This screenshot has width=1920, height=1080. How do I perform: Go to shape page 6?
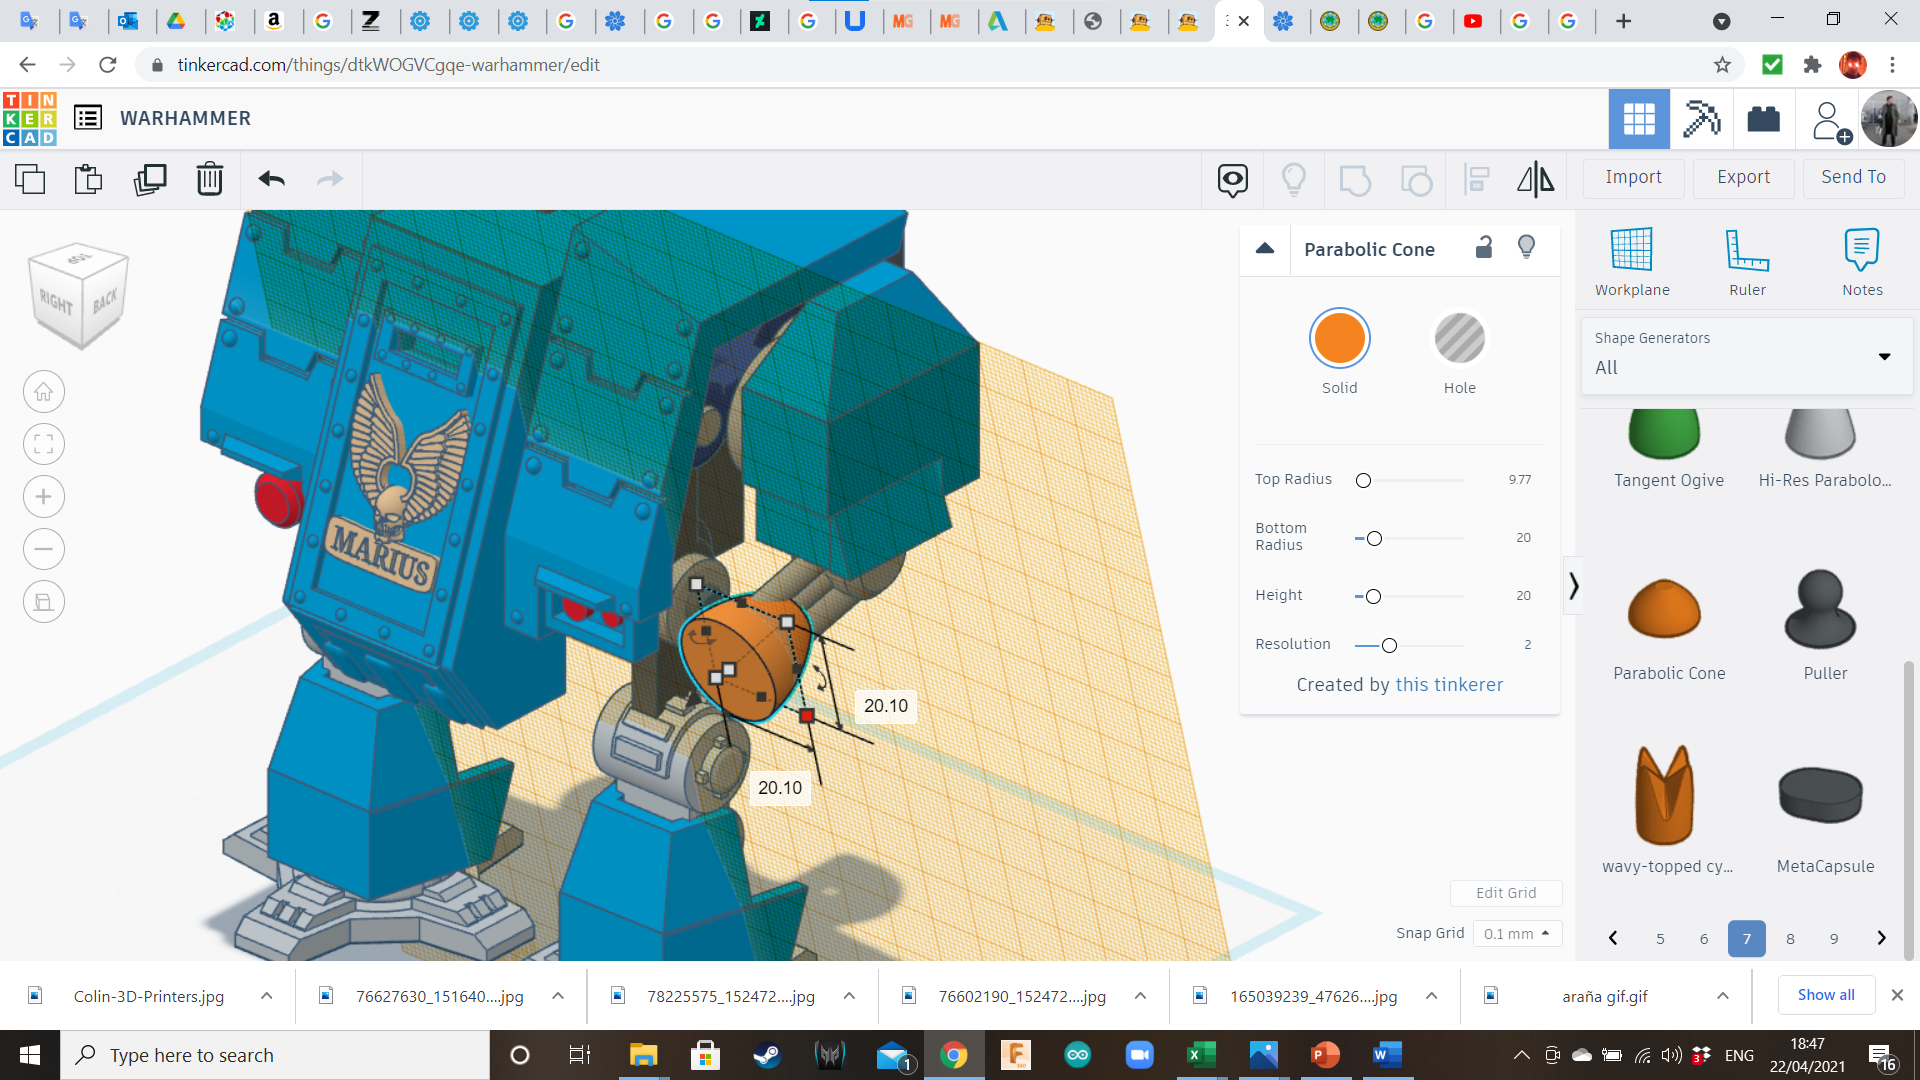pos(1703,938)
